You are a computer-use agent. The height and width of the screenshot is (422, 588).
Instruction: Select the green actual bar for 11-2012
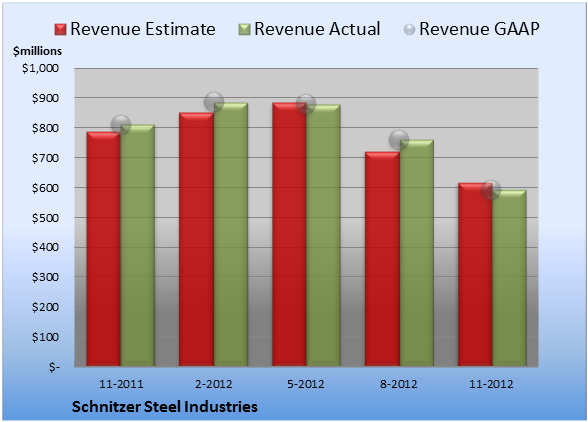click(x=509, y=278)
